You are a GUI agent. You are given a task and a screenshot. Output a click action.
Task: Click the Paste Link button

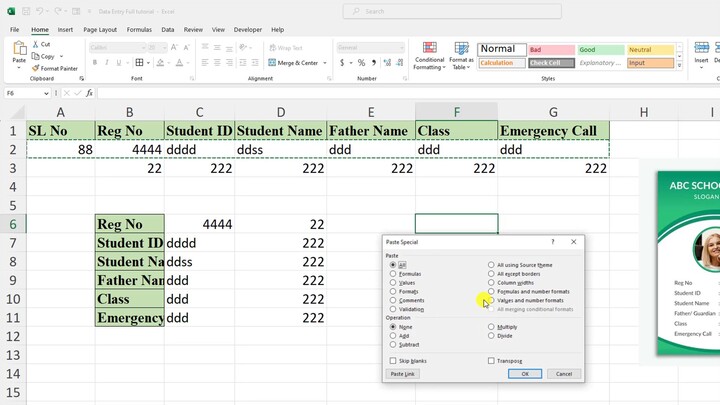tap(402, 374)
